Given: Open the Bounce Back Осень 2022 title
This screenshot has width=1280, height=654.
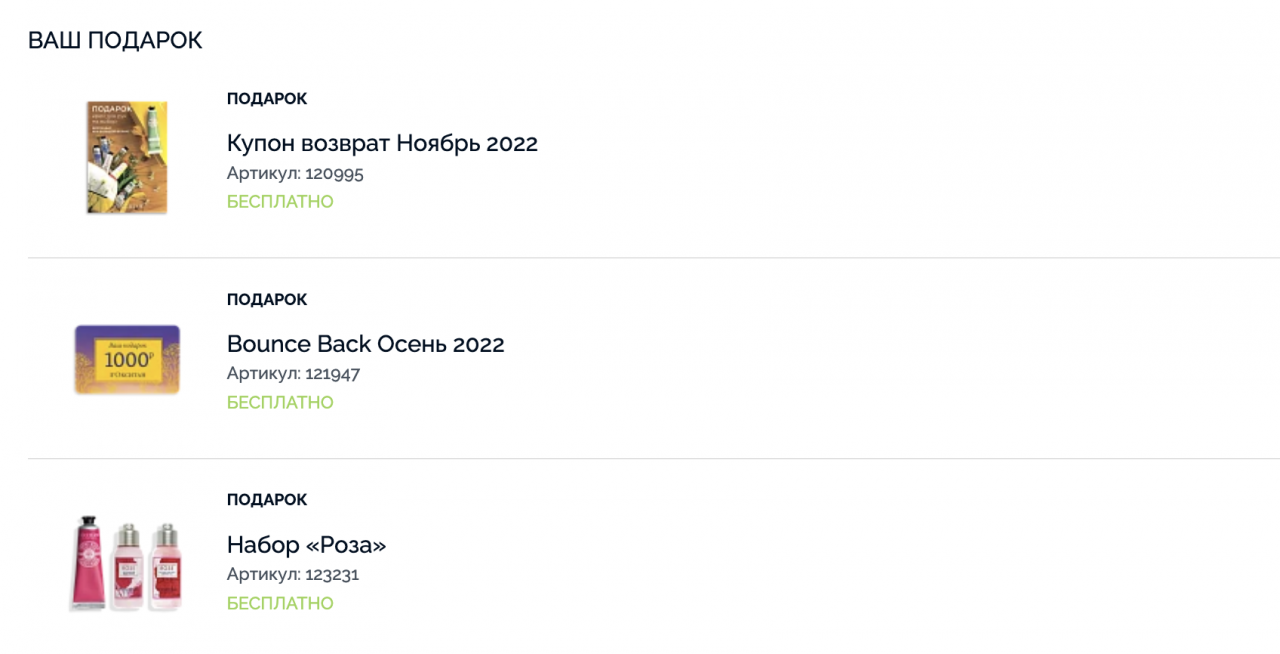Looking at the screenshot, I should (365, 344).
